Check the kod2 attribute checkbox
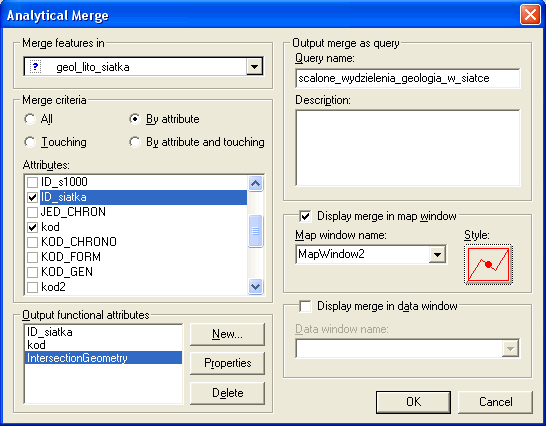Image resolution: width=546 pixels, height=426 pixels. [32, 287]
